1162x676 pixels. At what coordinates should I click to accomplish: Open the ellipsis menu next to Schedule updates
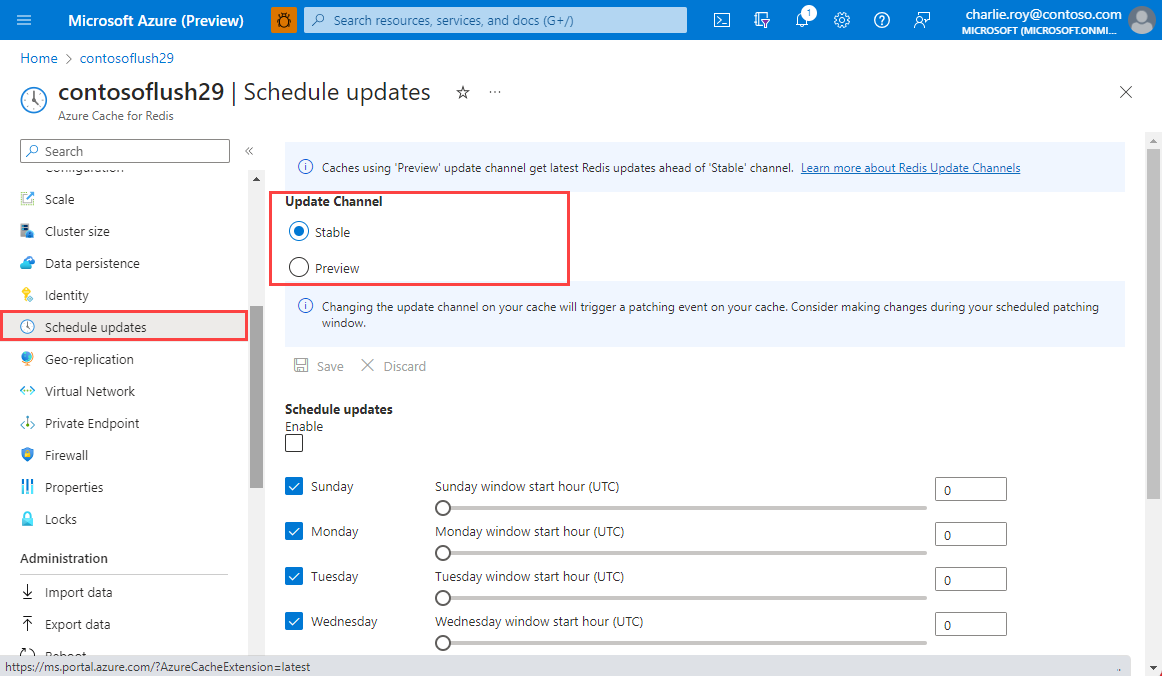494,91
